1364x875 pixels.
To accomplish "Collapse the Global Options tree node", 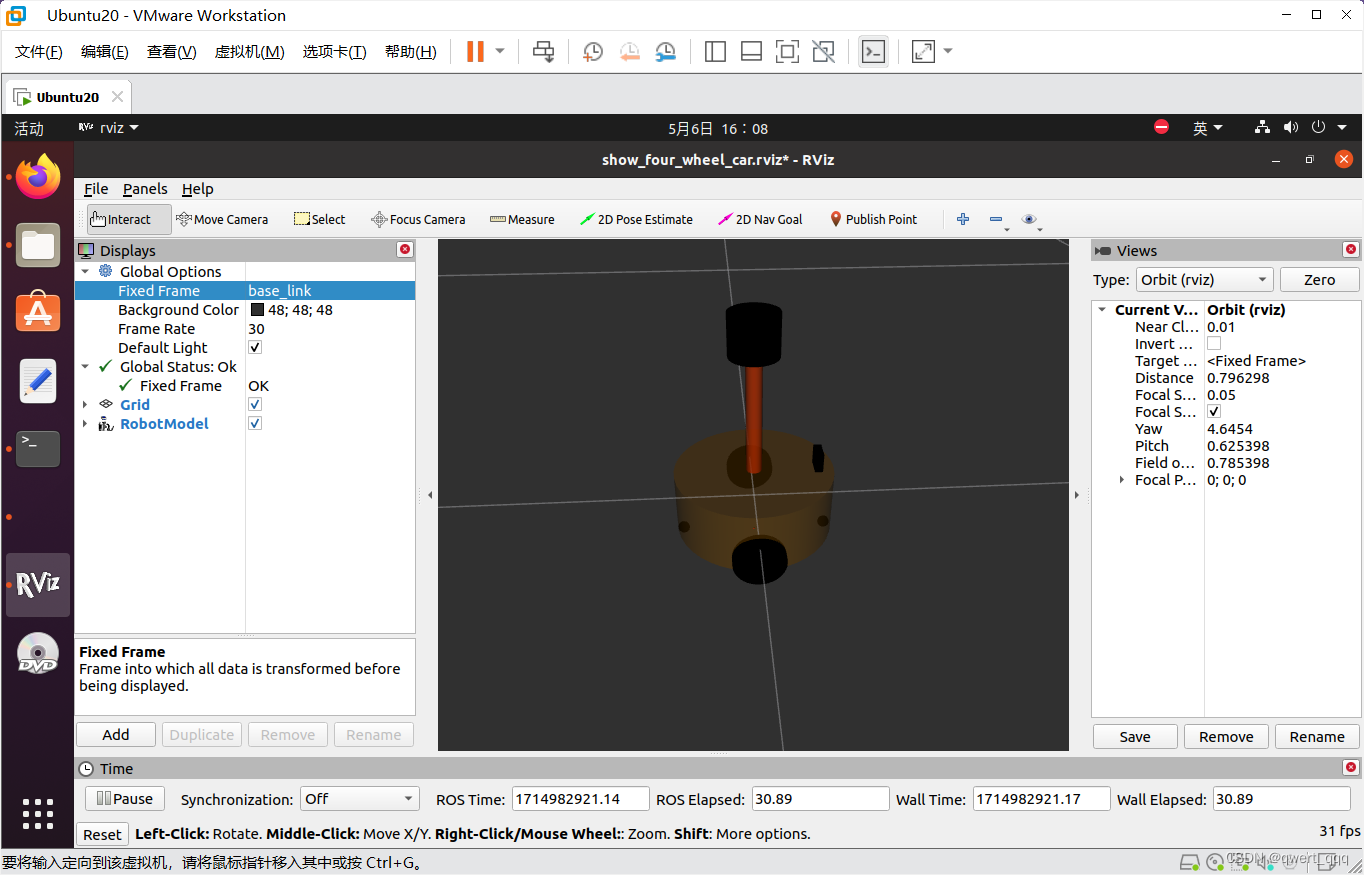I will click(85, 271).
